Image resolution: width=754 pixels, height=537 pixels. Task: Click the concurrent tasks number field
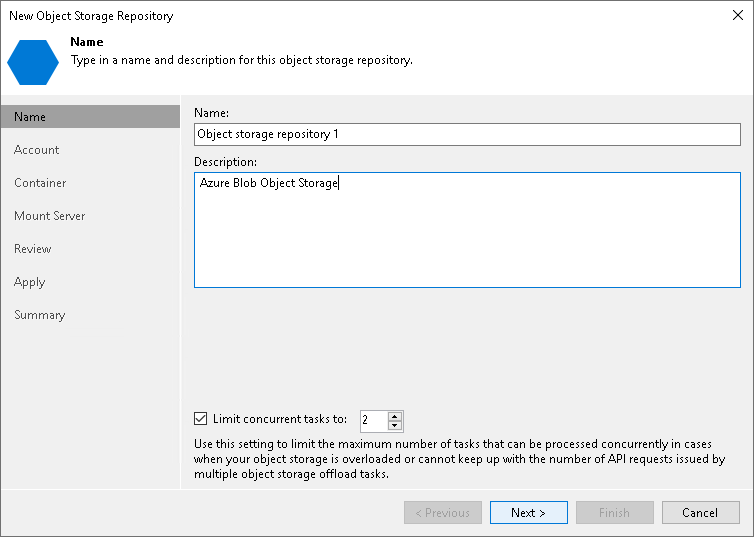[x=373, y=421]
